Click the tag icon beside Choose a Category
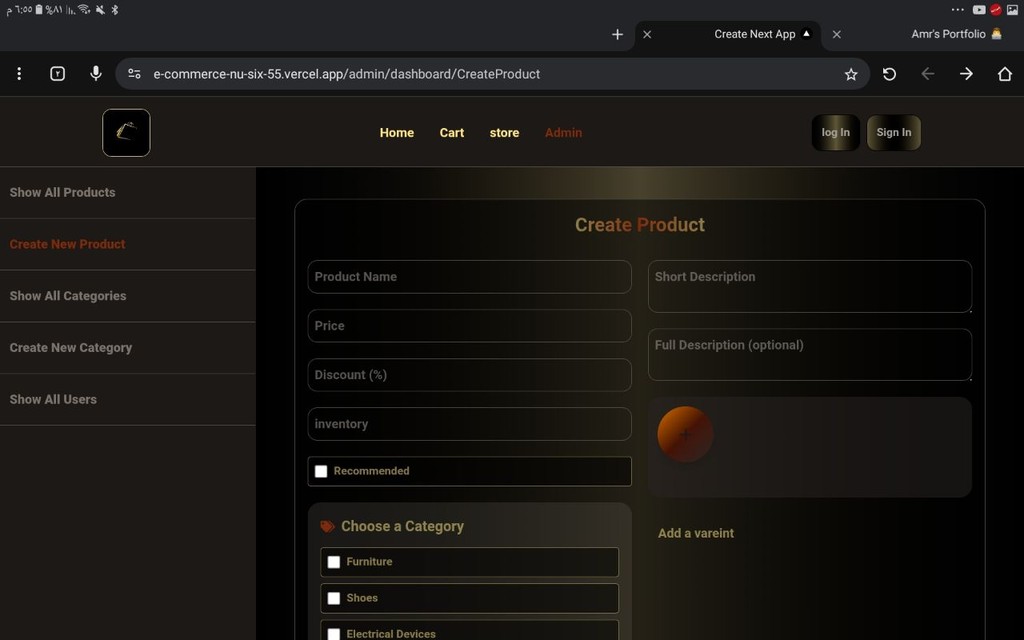This screenshot has width=1024, height=640. click(x=327, y=526)
